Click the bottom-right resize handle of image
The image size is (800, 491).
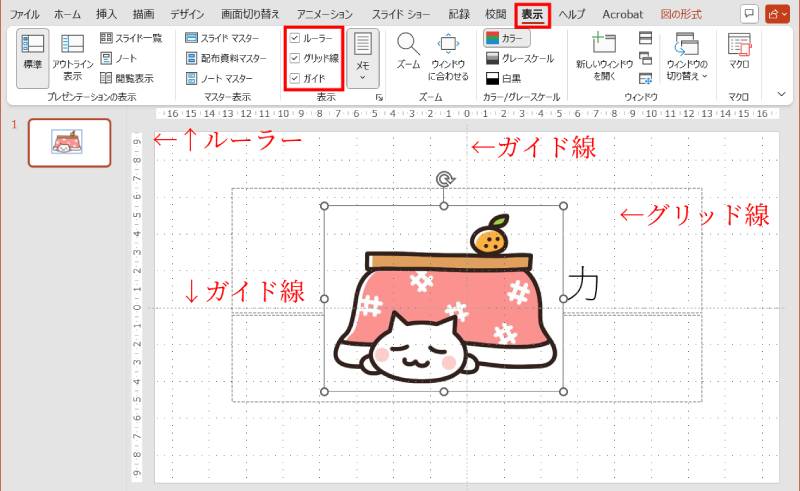pyautogui.click(x=563, y=392)
